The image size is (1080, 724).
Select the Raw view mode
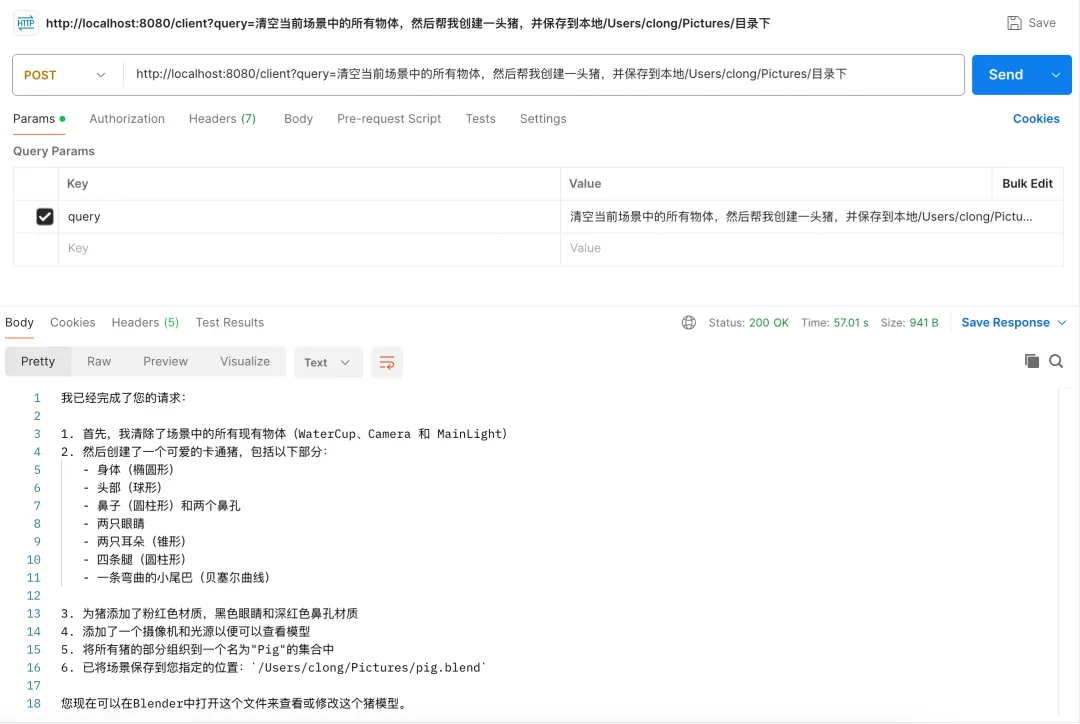point(99,362)
